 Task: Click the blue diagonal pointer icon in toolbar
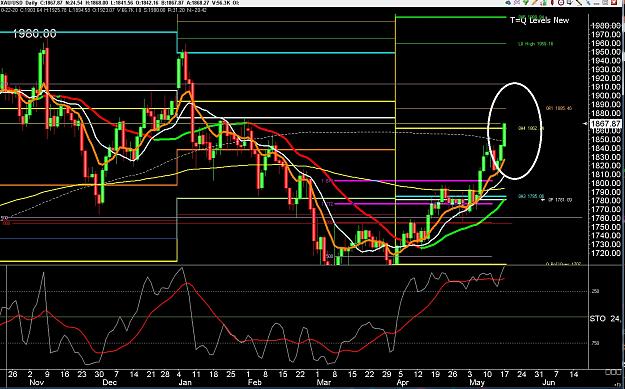point(588,3)
